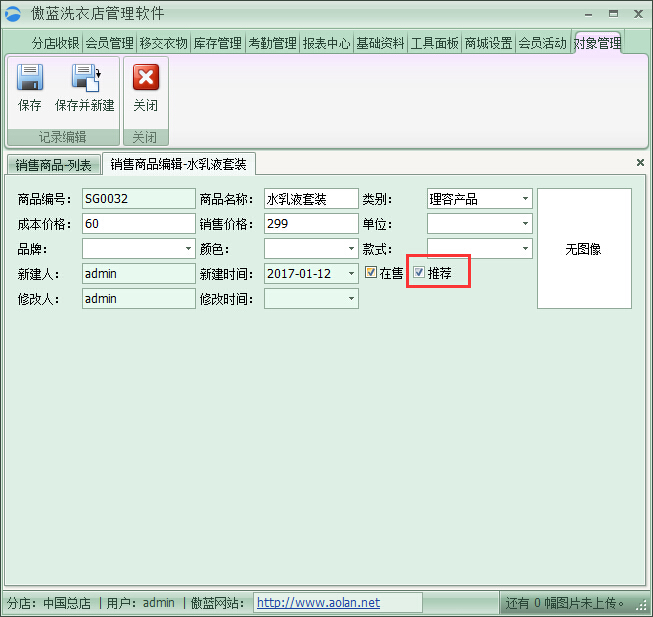Expand the 颜色 color dropdown

point(350,249)
